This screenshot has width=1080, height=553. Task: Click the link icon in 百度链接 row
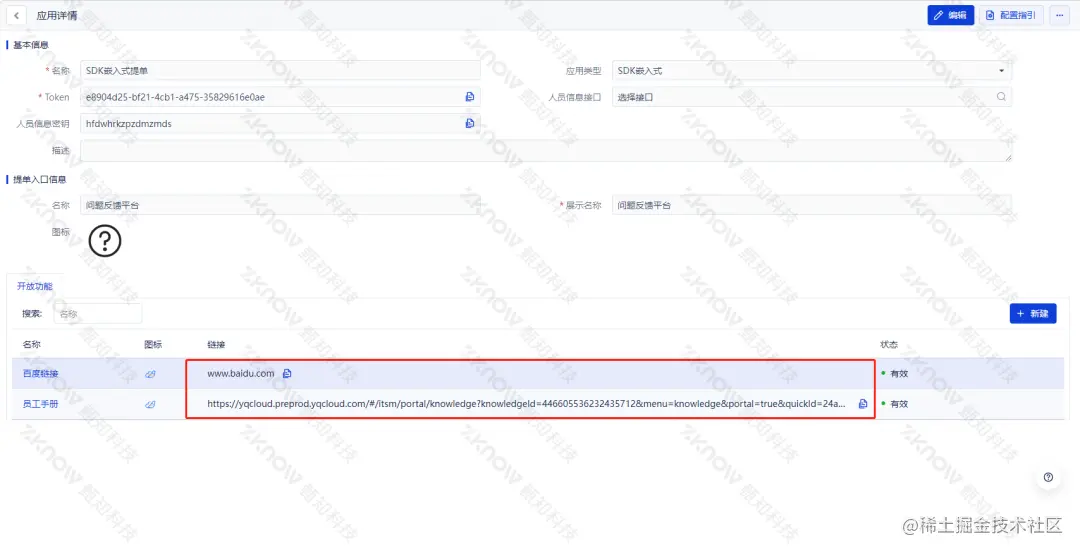150,374
